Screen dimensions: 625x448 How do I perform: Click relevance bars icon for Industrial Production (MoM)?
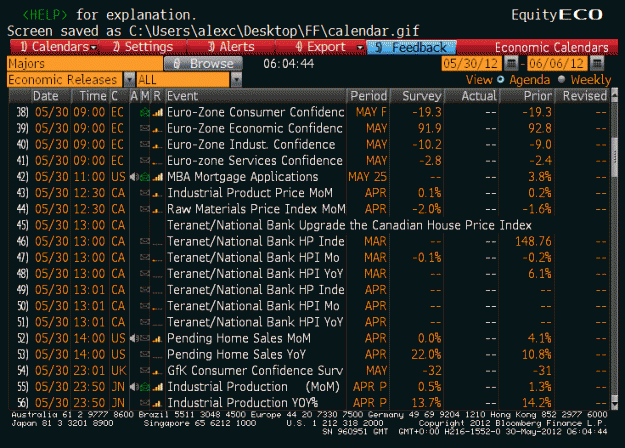[157, 387]
